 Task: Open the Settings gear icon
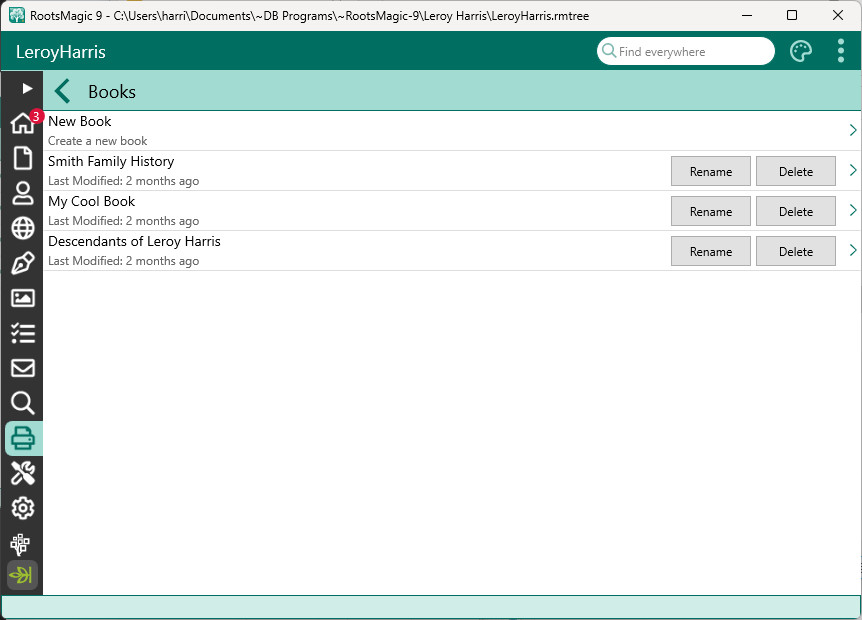point(22,508)
